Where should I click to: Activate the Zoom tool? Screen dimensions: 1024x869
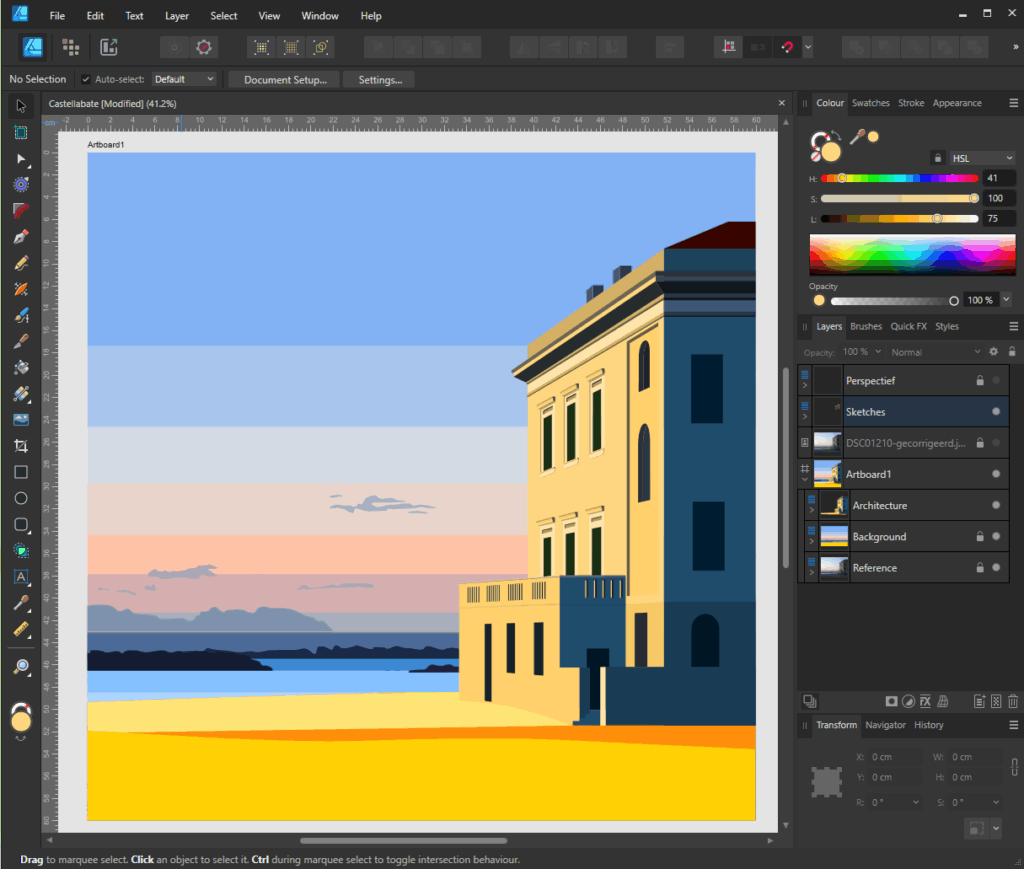pos(21,666)
